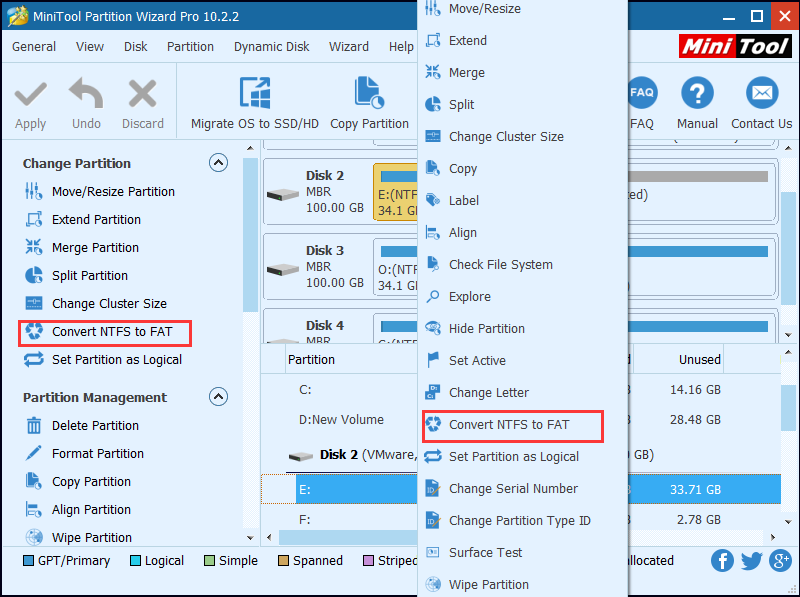This screenshot has height=597, width=800.
Task: Open the FAQ toolbar icon
Action: click(641, 93)
